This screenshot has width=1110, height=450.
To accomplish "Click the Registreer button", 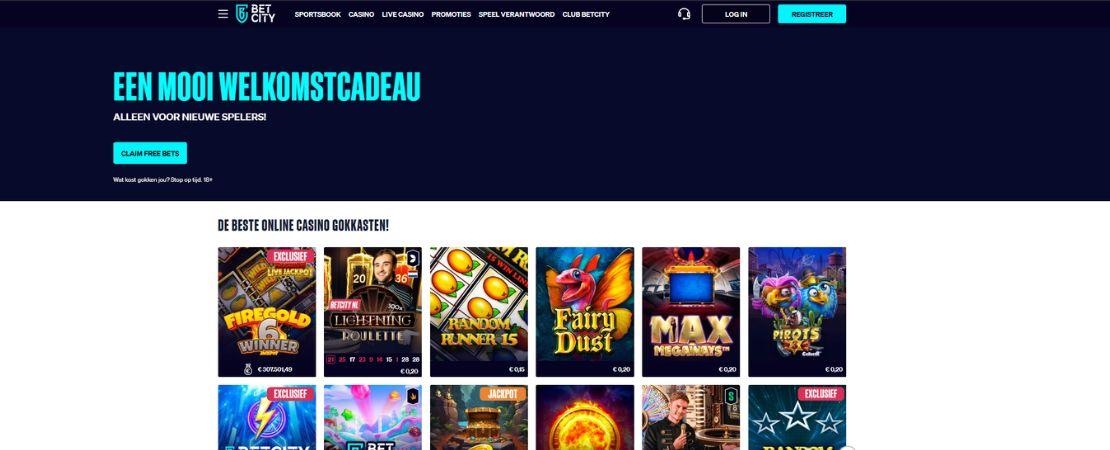I will point(812,14).
